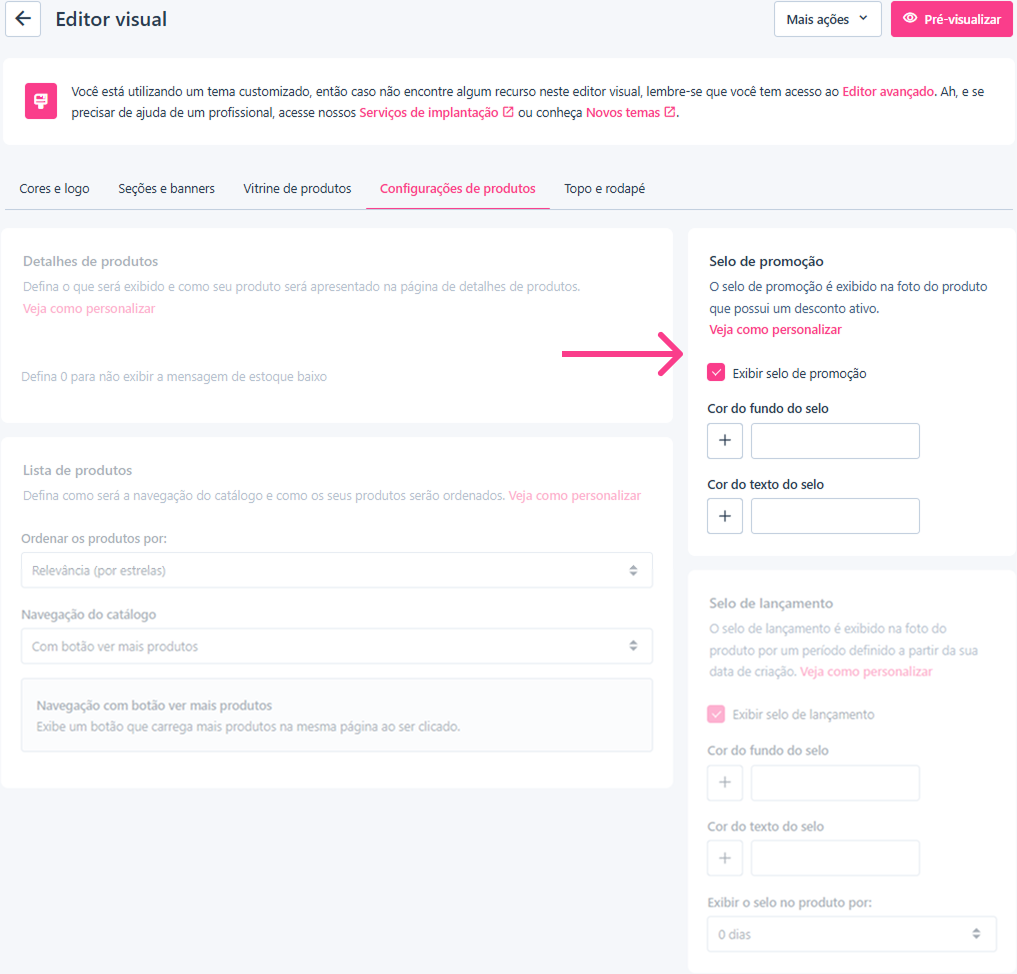Click external link icon beside Novos temas
This screenshot has height=974, width=1017.
pos(669,112)
